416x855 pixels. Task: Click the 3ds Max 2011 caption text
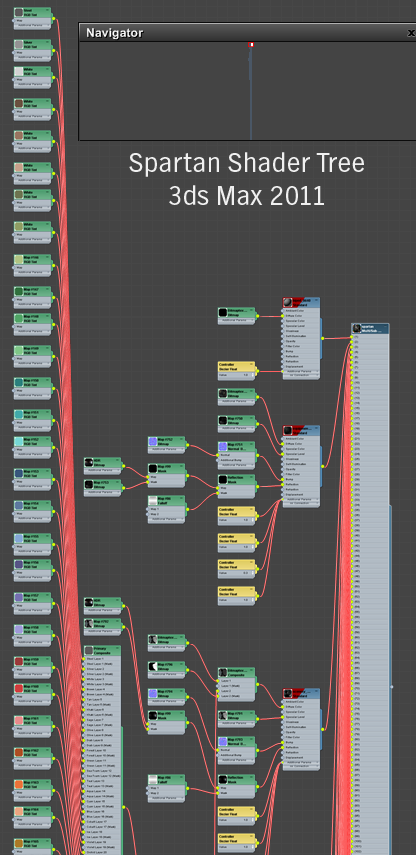click(246, 196)
